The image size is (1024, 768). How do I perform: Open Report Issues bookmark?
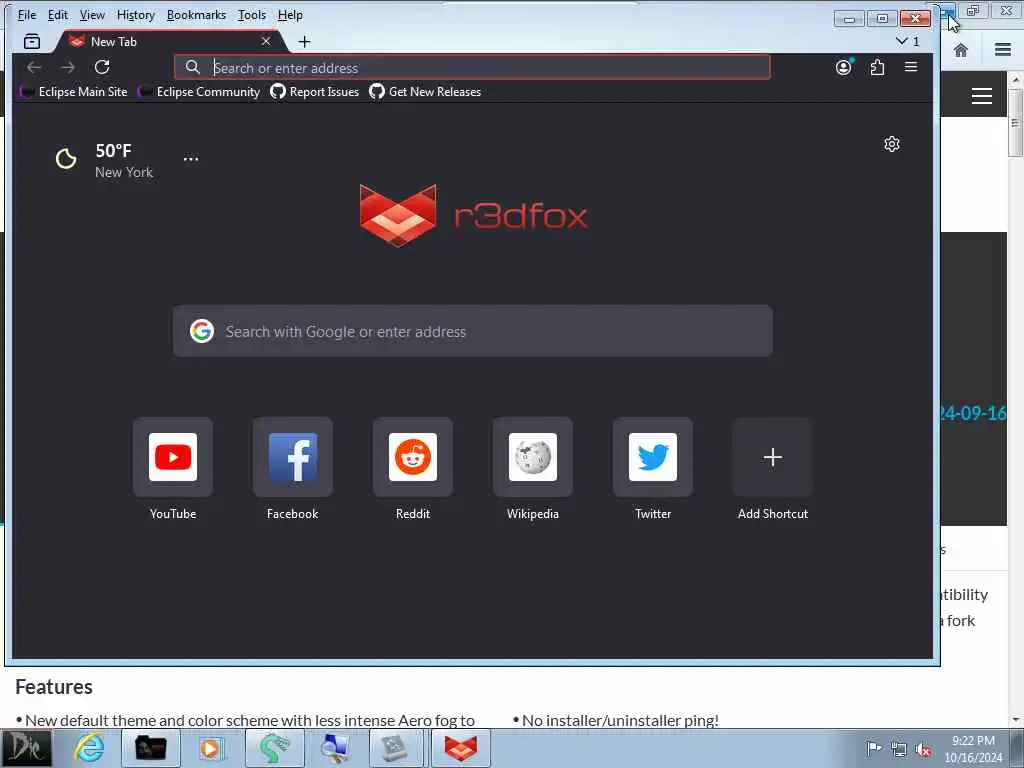coord(315,92)
